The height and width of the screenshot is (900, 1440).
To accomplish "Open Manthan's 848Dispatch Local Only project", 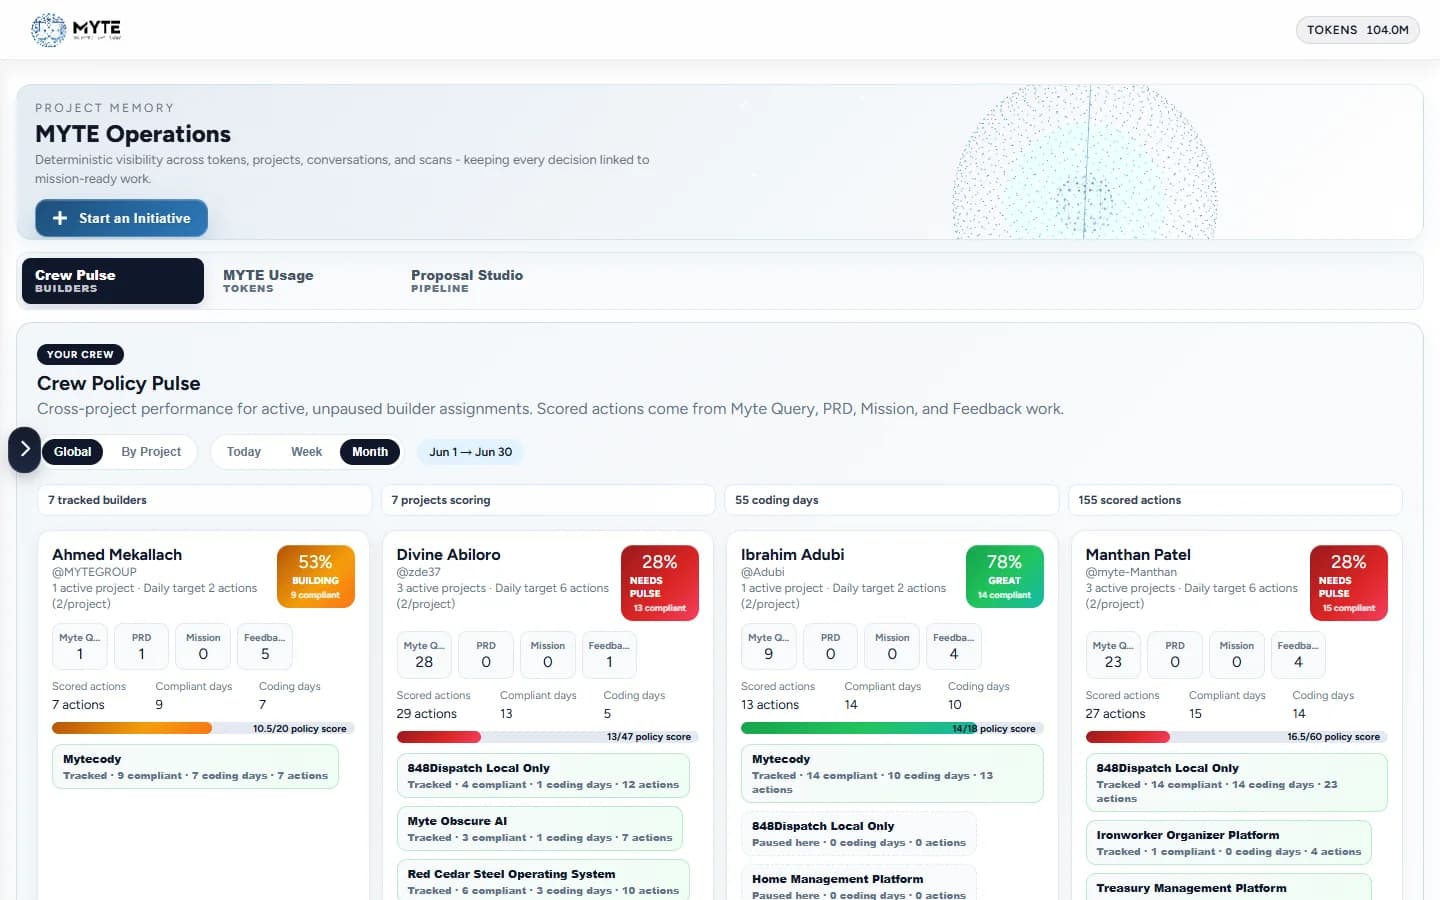I will [x=1236, y=783].
